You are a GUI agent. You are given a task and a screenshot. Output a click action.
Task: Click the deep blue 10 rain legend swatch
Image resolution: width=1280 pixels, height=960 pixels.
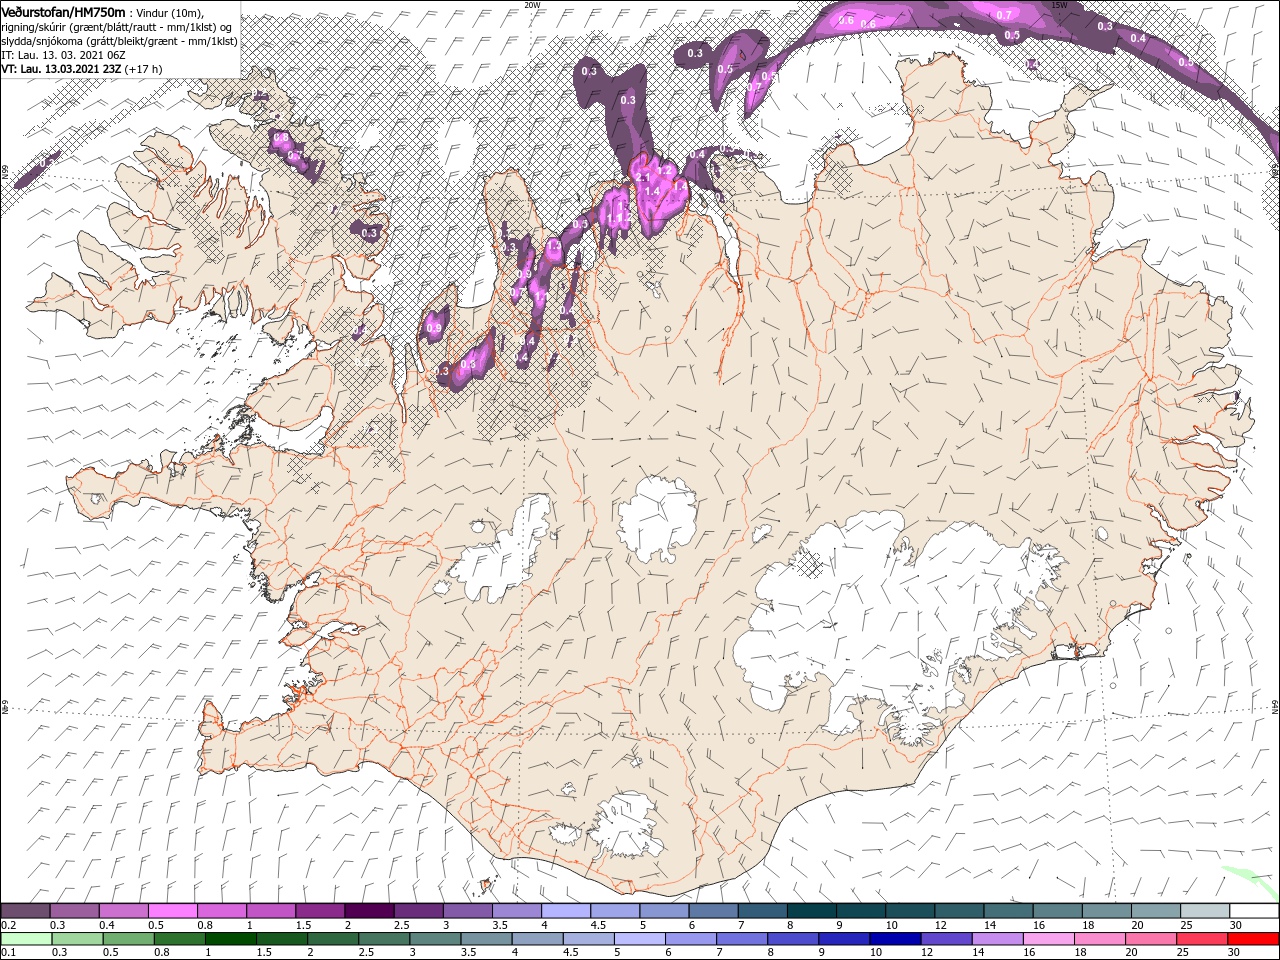(895, 939)
